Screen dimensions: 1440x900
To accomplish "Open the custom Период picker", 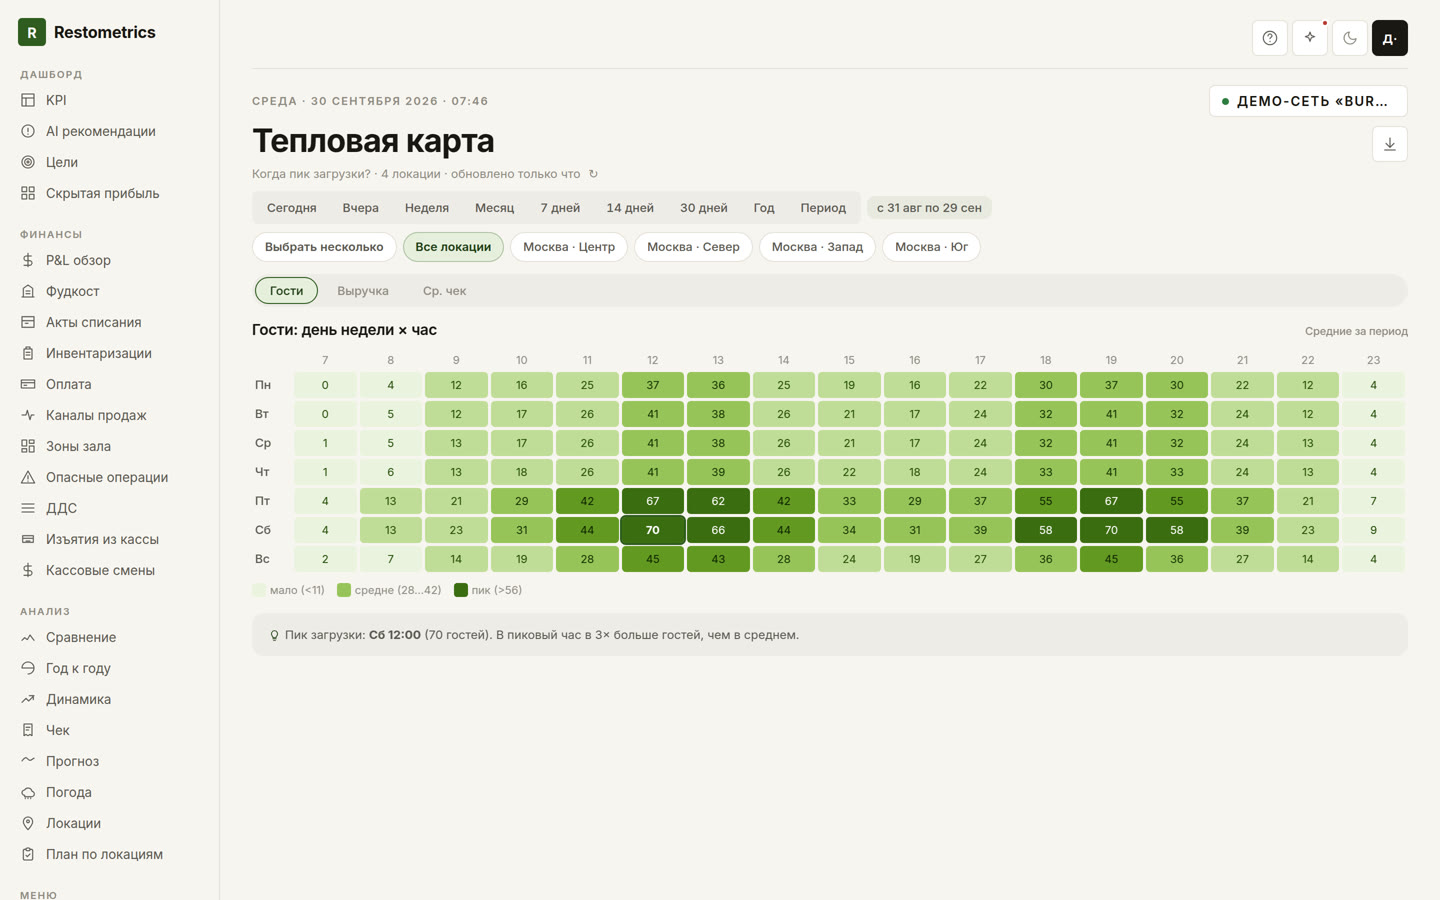I will pos(823,208).
